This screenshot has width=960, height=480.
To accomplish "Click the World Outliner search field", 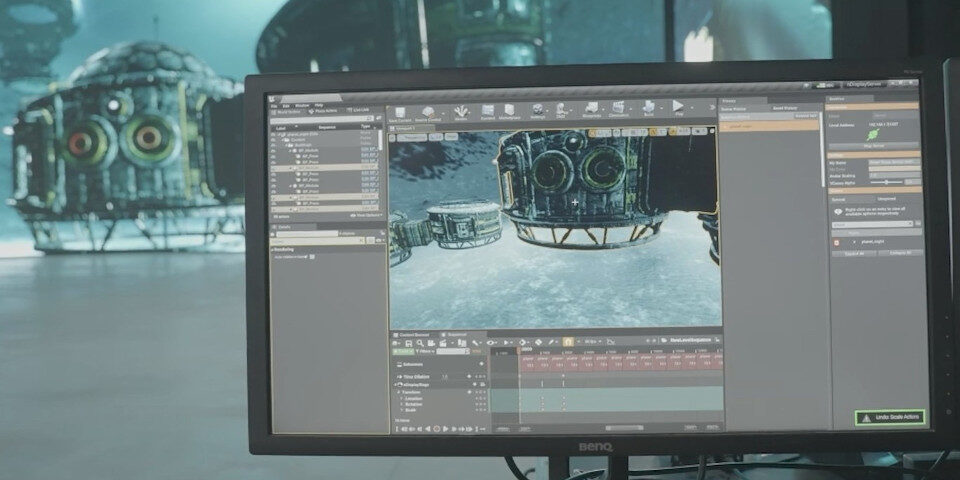I will pyautogui.click(x=321, y=119).
